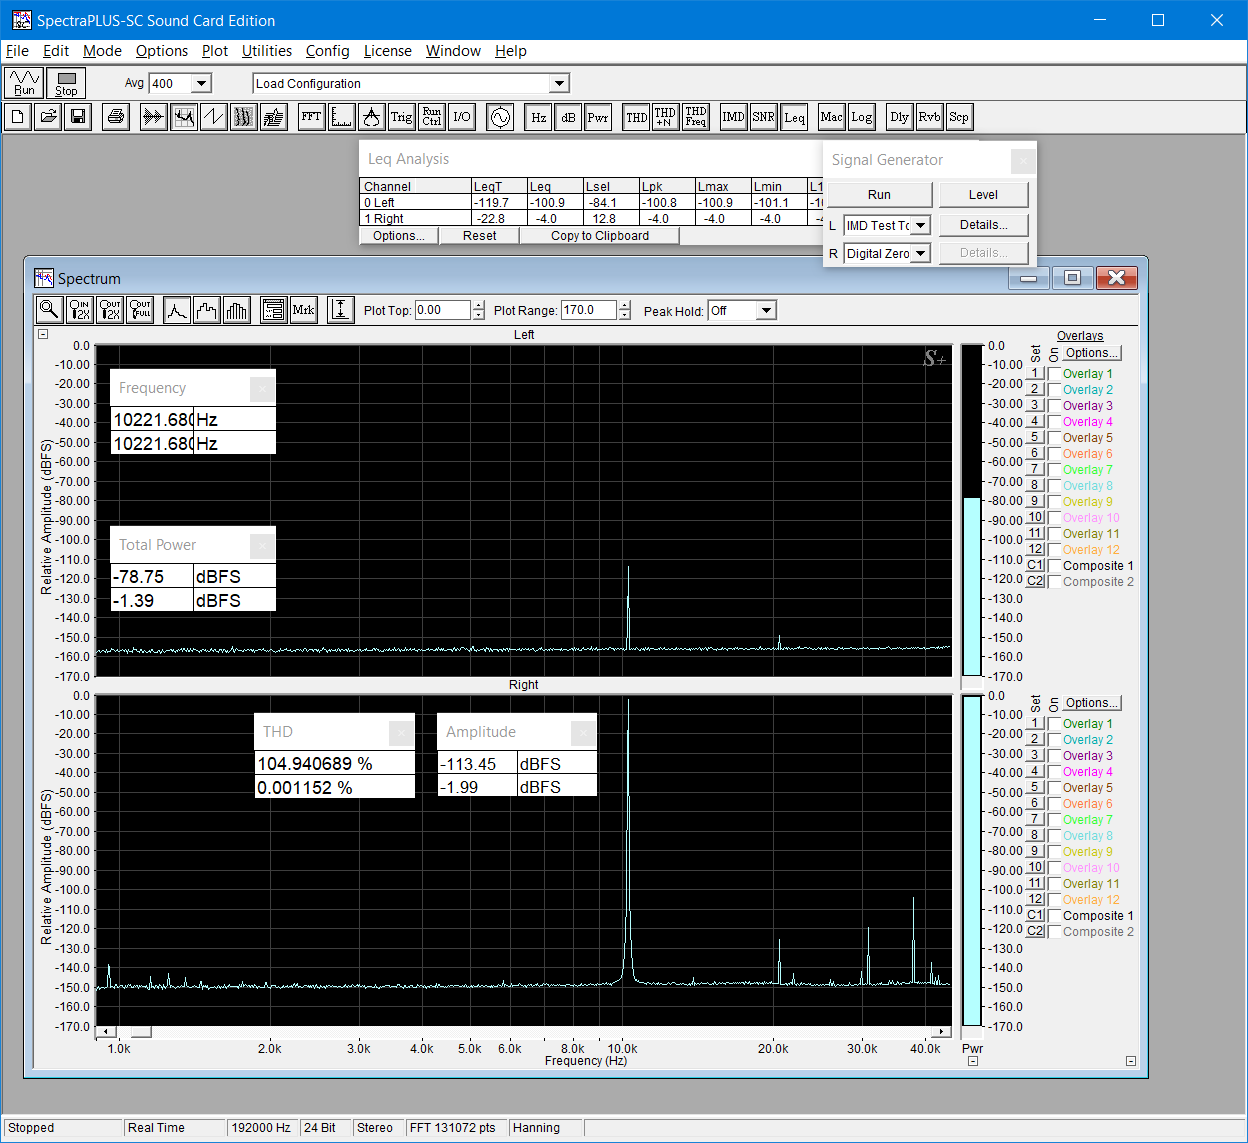Enable Overlay 1 checkbox in Left plot
This screenshot has width=1248, height=1143.
tap(1054, 374)
